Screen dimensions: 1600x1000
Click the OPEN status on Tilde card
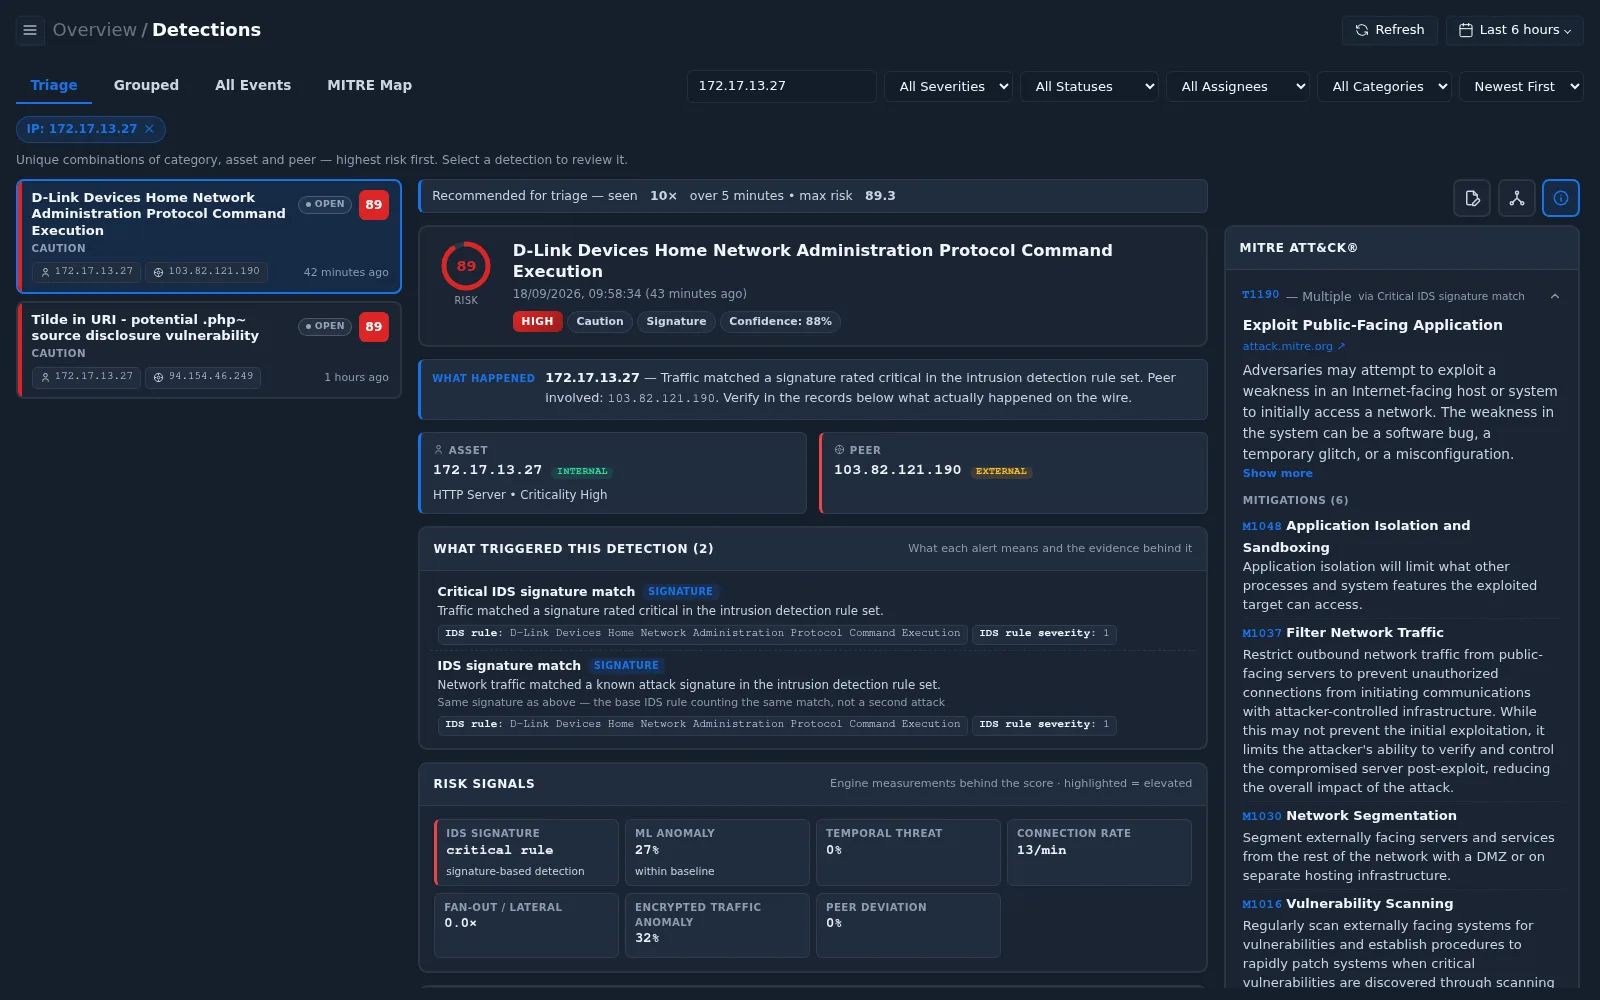point(325,326)
